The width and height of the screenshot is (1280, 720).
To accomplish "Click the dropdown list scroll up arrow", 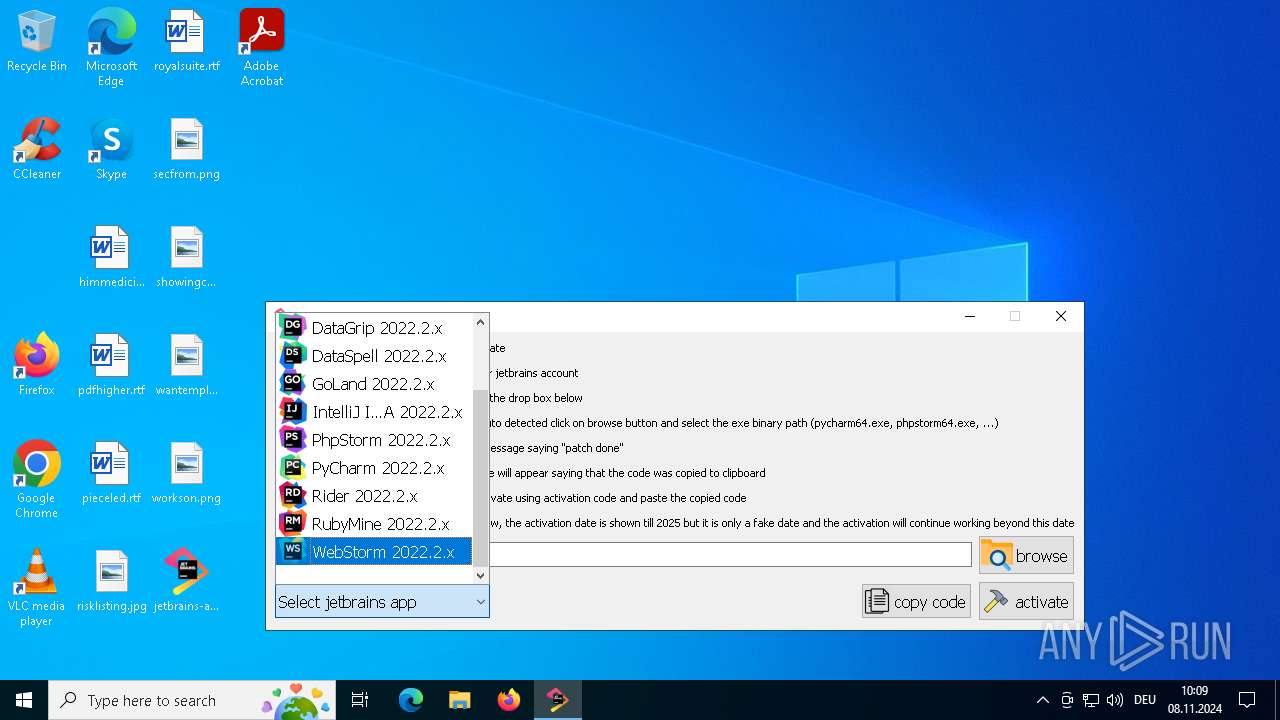I will pyautogui.click(x=480, y=322).
